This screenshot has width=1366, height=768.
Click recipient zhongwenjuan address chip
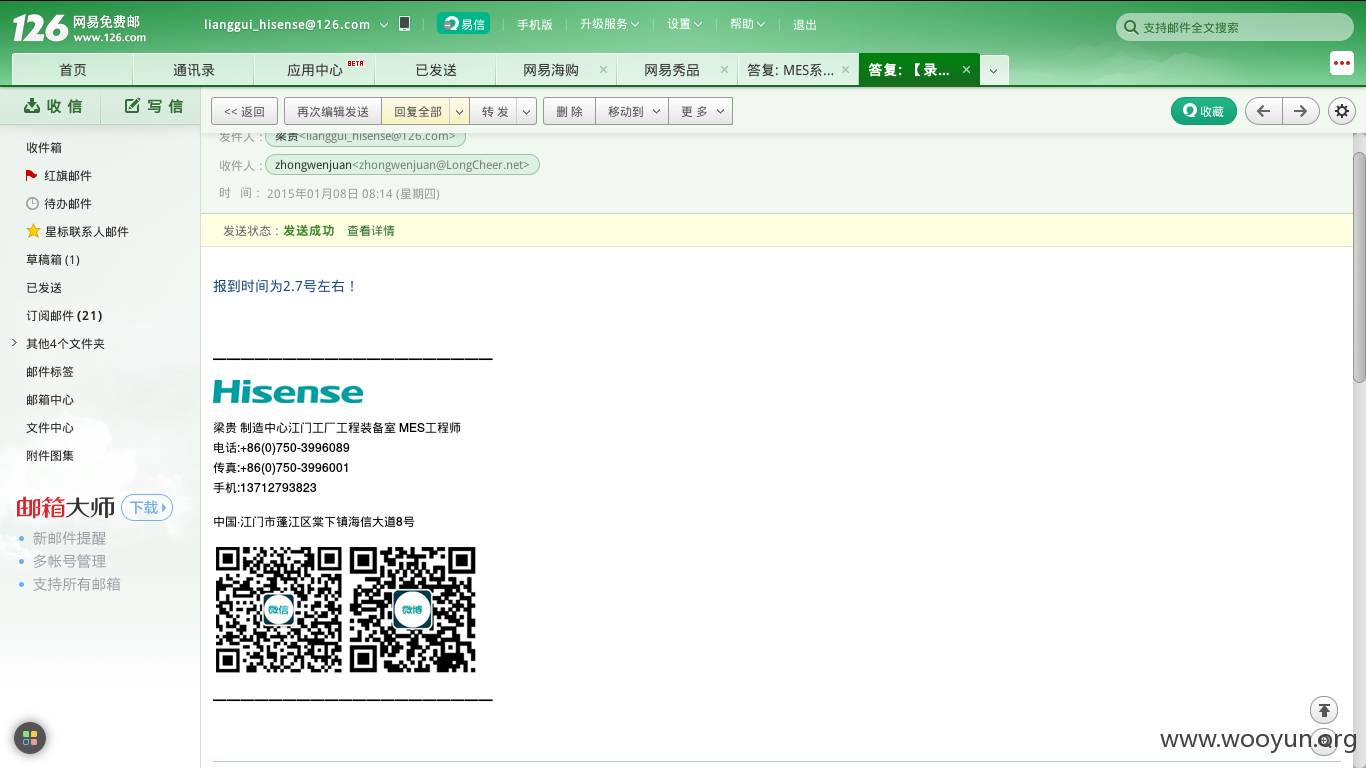[x=402, y=165]
